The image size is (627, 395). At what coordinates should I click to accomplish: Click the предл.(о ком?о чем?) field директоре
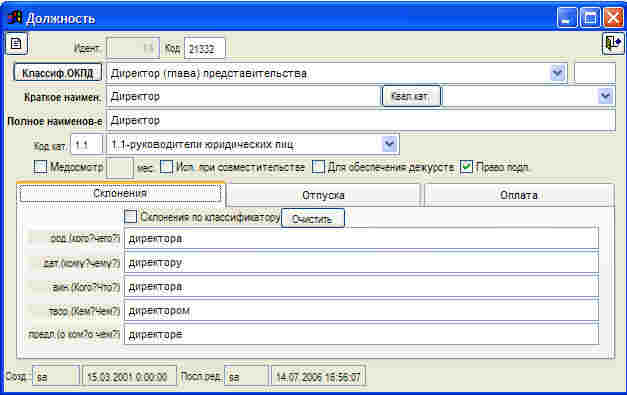coord(361,335)
